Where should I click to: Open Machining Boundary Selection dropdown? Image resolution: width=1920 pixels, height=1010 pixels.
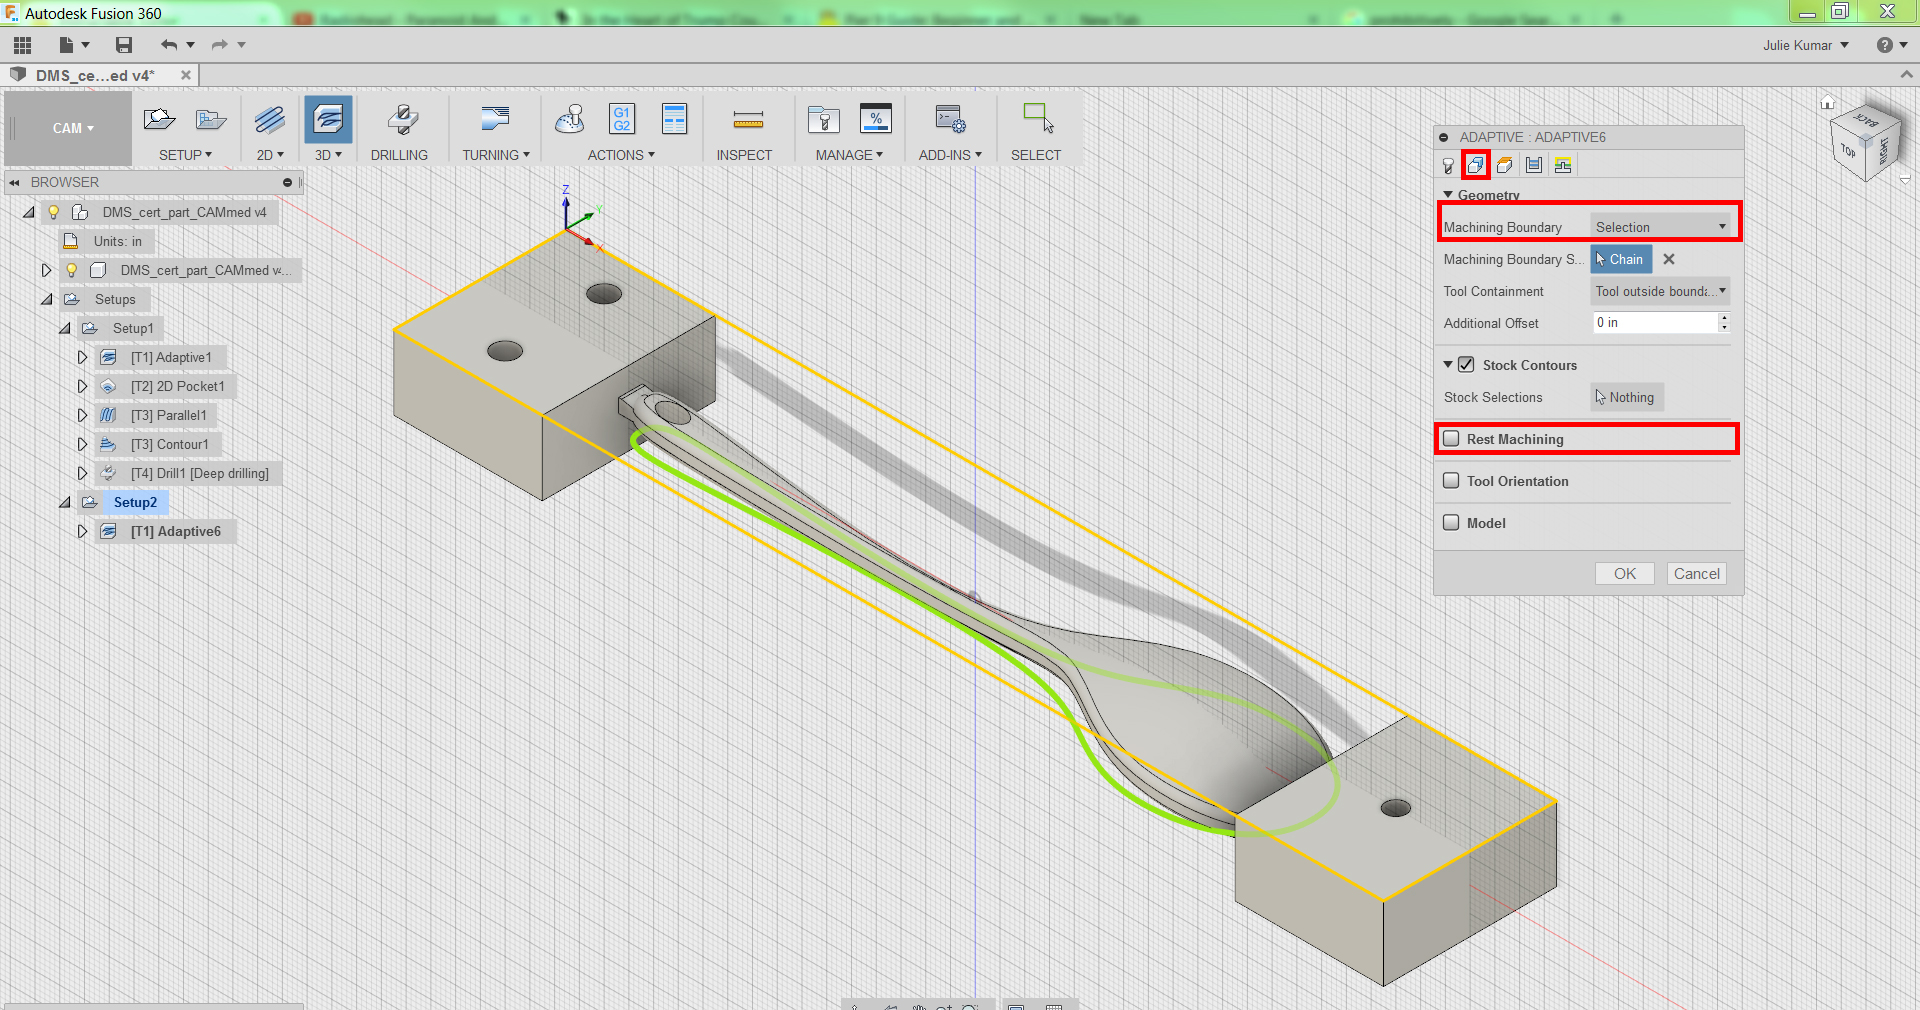click(x=1660, y=227)
